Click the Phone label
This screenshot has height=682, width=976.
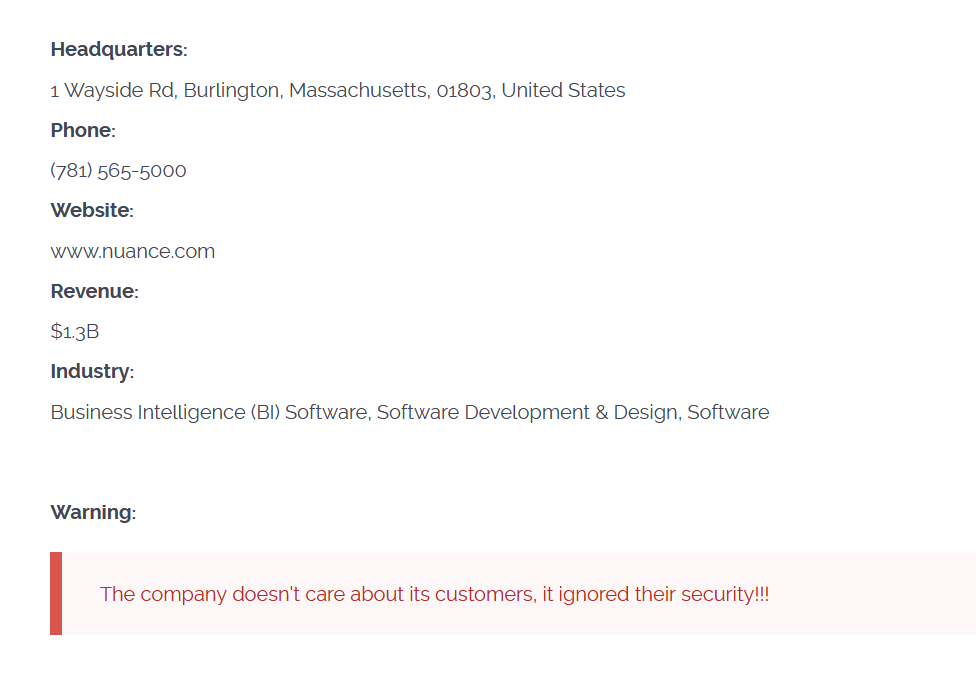click(82, 130)
